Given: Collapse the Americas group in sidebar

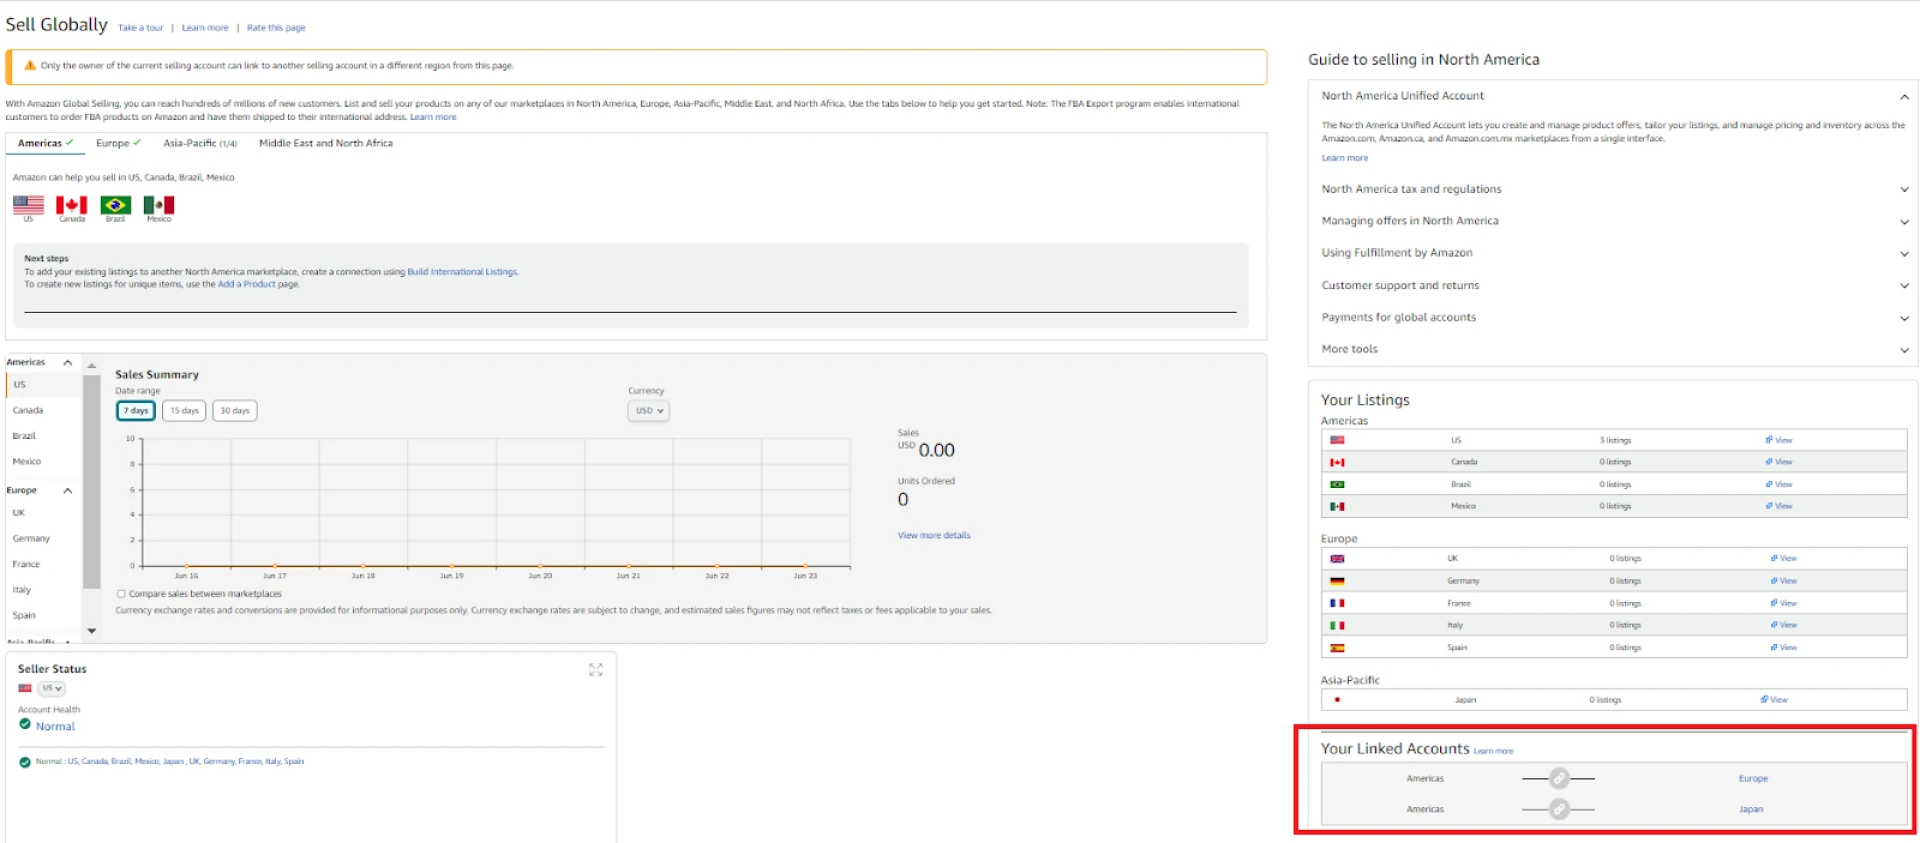Looking at the screenshot, I should click(x=68, y=362).
